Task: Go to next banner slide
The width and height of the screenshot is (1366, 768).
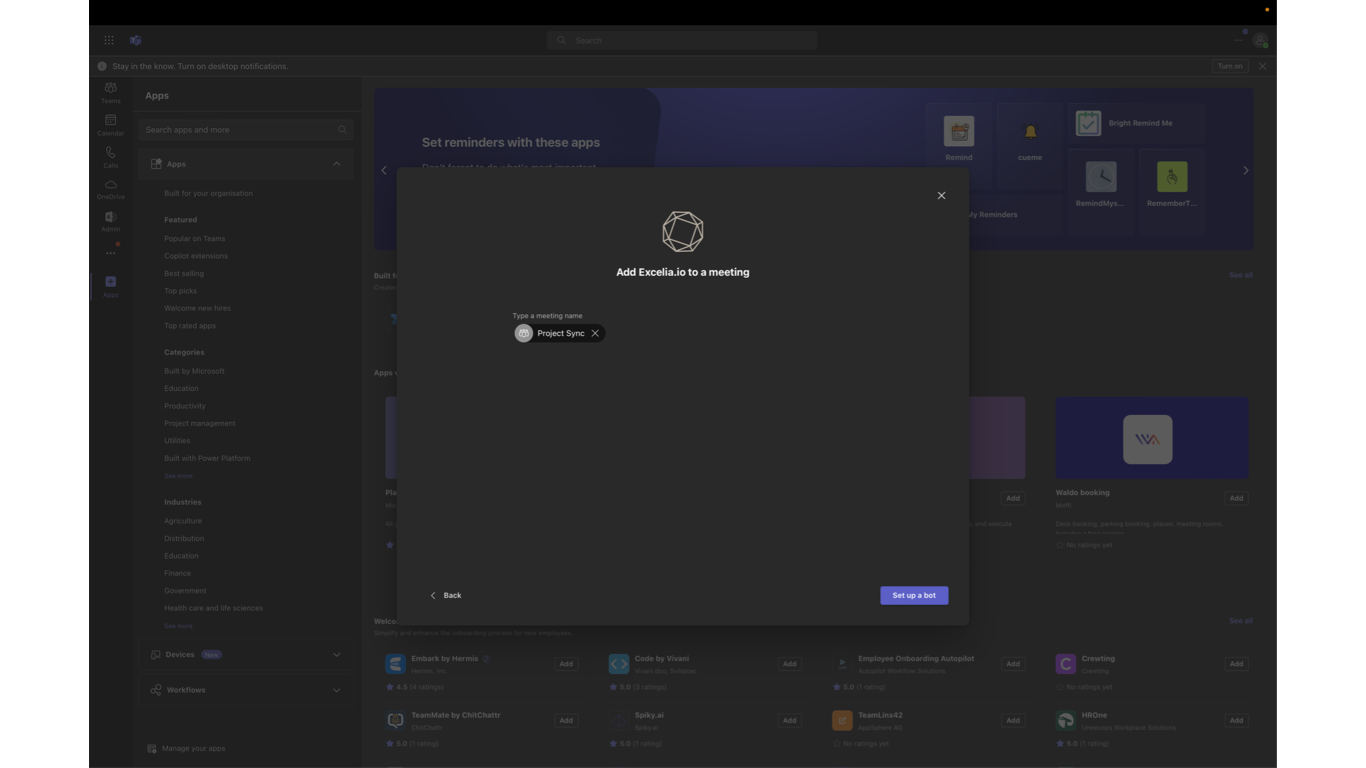Action: click(x=1245, y=170)
